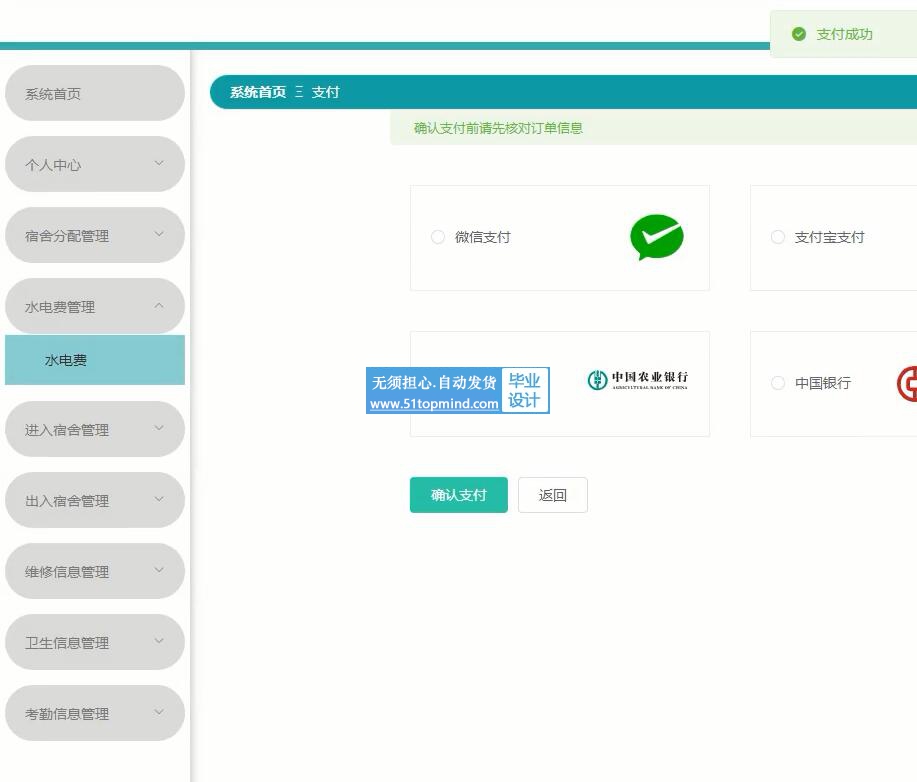Viewport: 917px width, 782px height.
Task: Select the 微信支付 radio button
Action: (437, 237)
